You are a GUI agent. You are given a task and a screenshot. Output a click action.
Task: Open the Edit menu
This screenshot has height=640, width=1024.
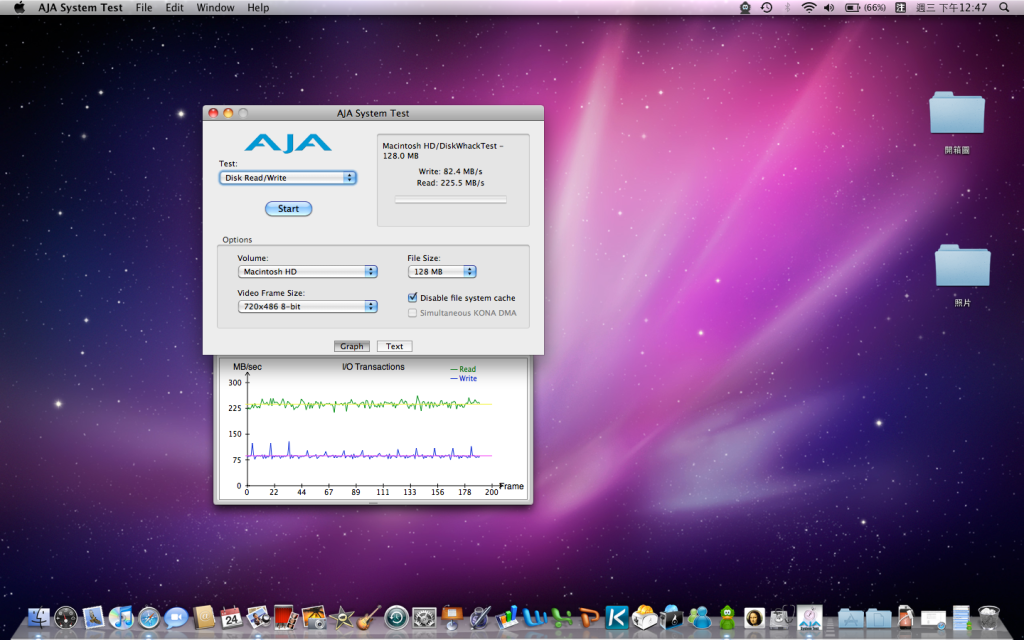[174, 8]
